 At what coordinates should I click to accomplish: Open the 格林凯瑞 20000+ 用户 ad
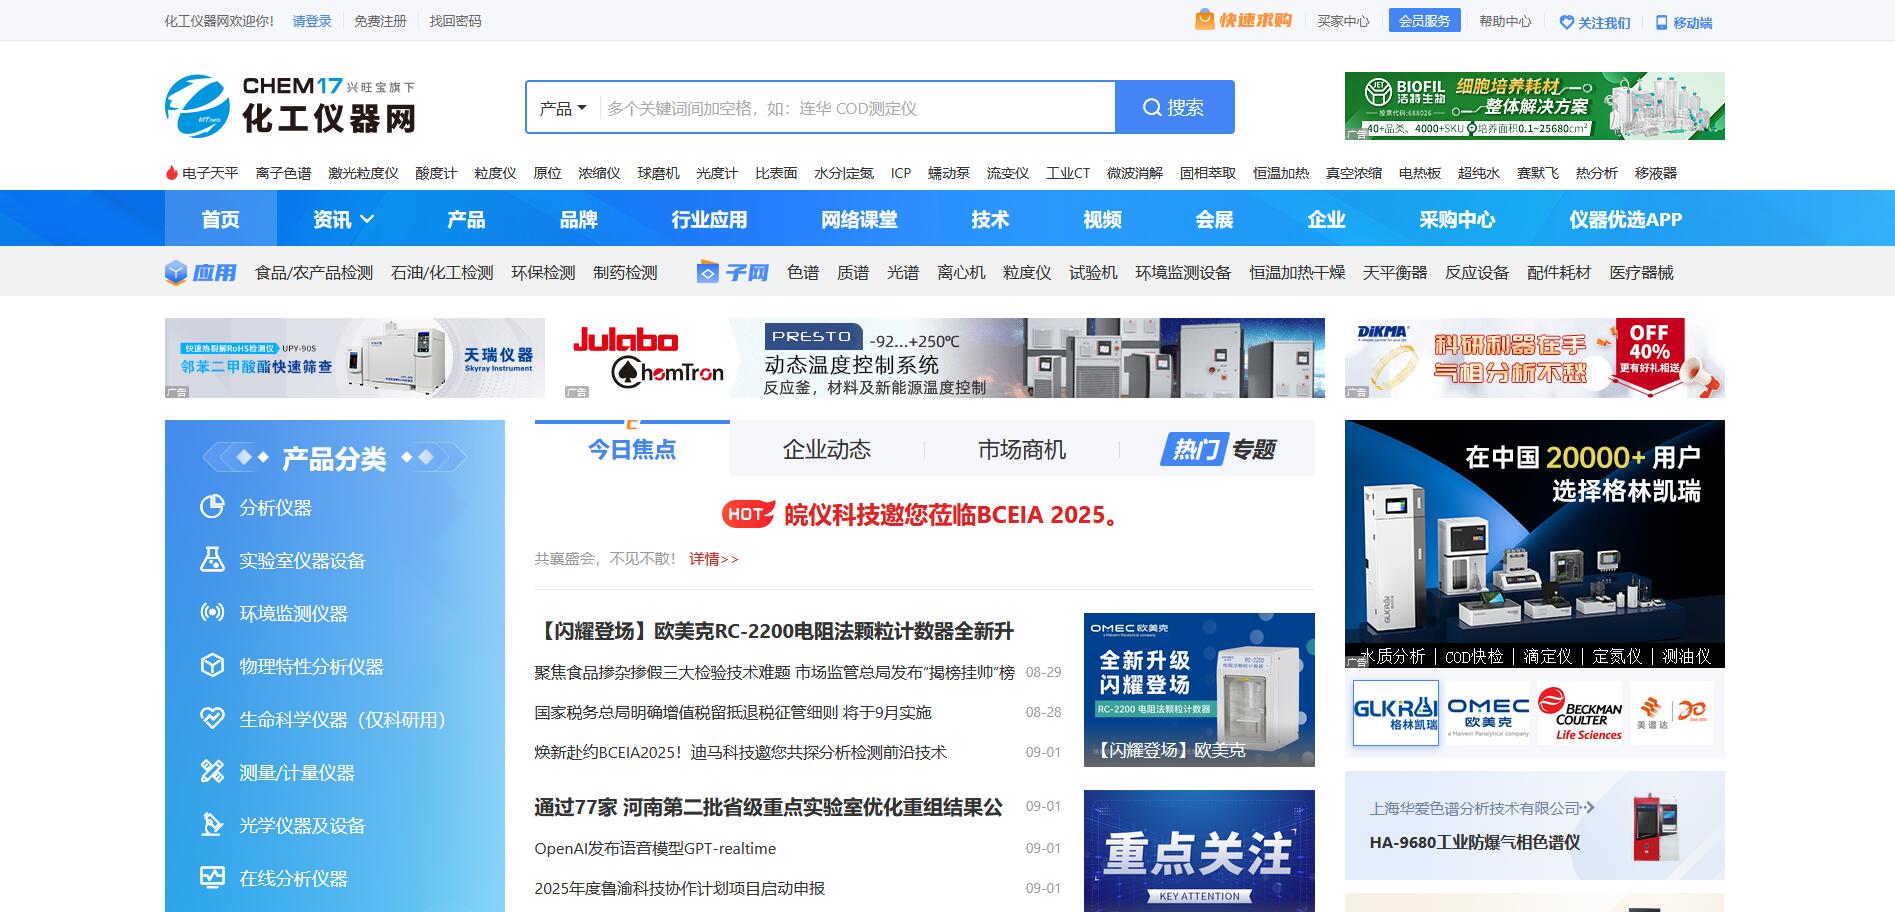pyautogui.click(x=1535, y=544)
